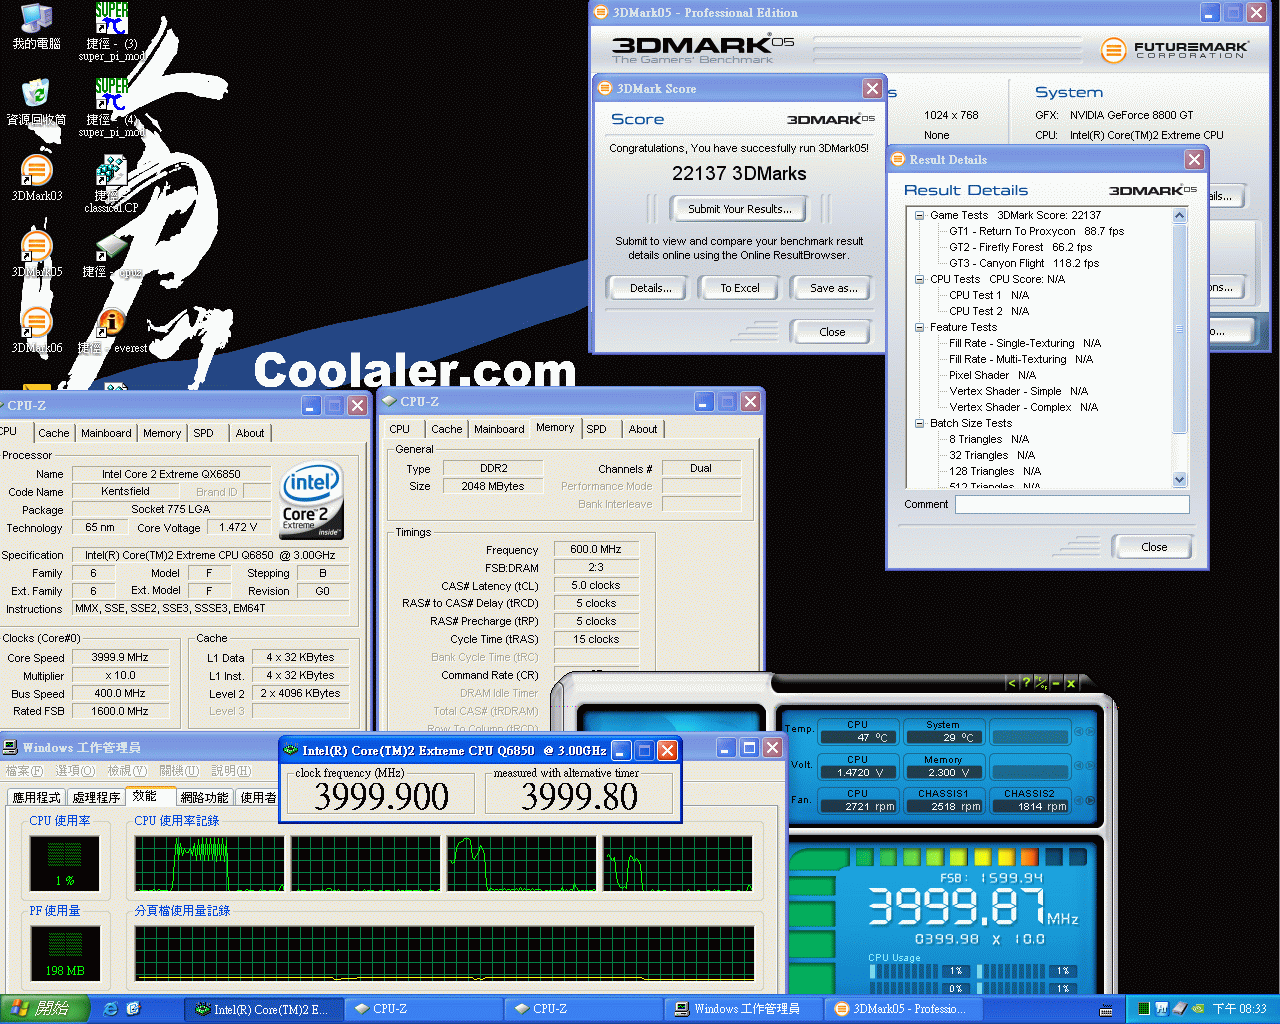Switch to CPU tab in right CPU-Z window
Screen dimensions: 1280x1024
tap(400, 429)
